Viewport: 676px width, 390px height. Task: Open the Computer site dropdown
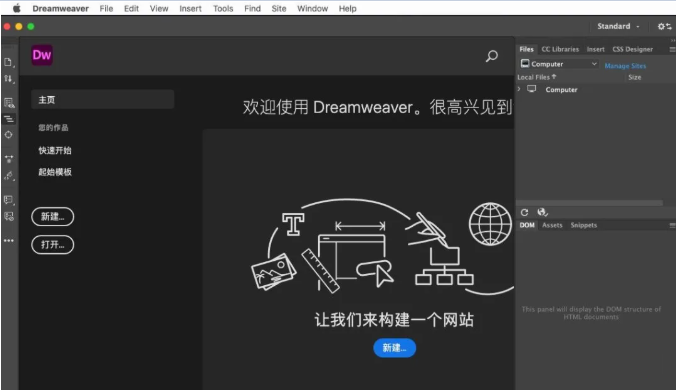point(559,64)
